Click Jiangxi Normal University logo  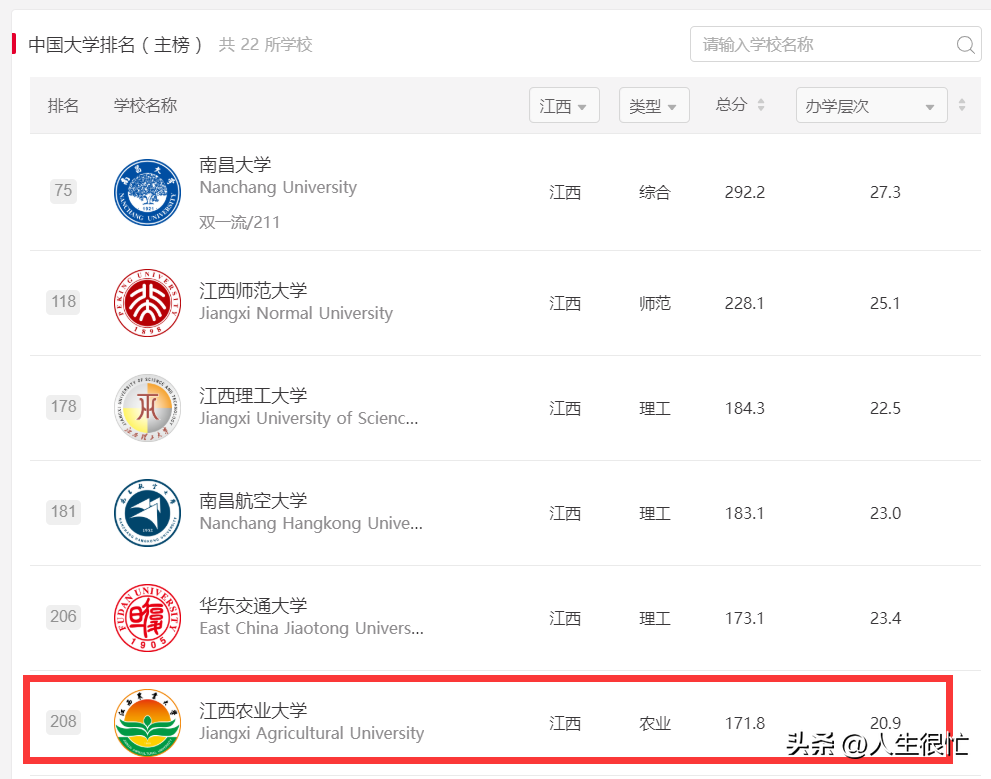pos(147,302)
